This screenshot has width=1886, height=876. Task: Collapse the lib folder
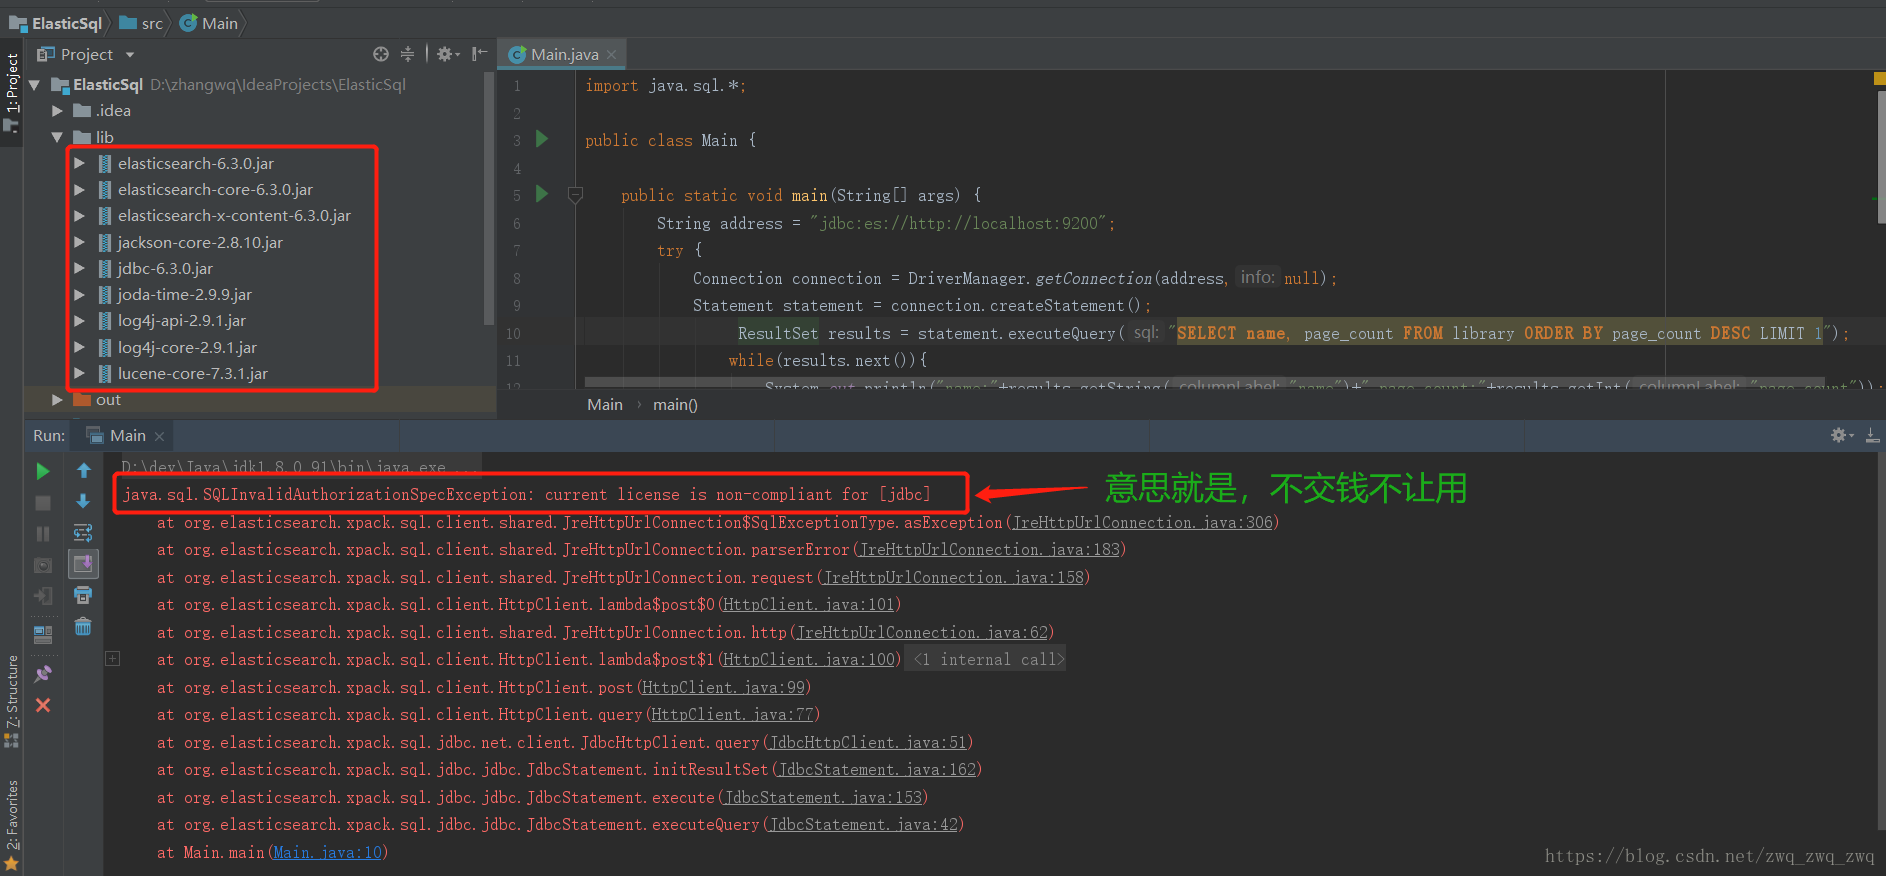(57, 137)
